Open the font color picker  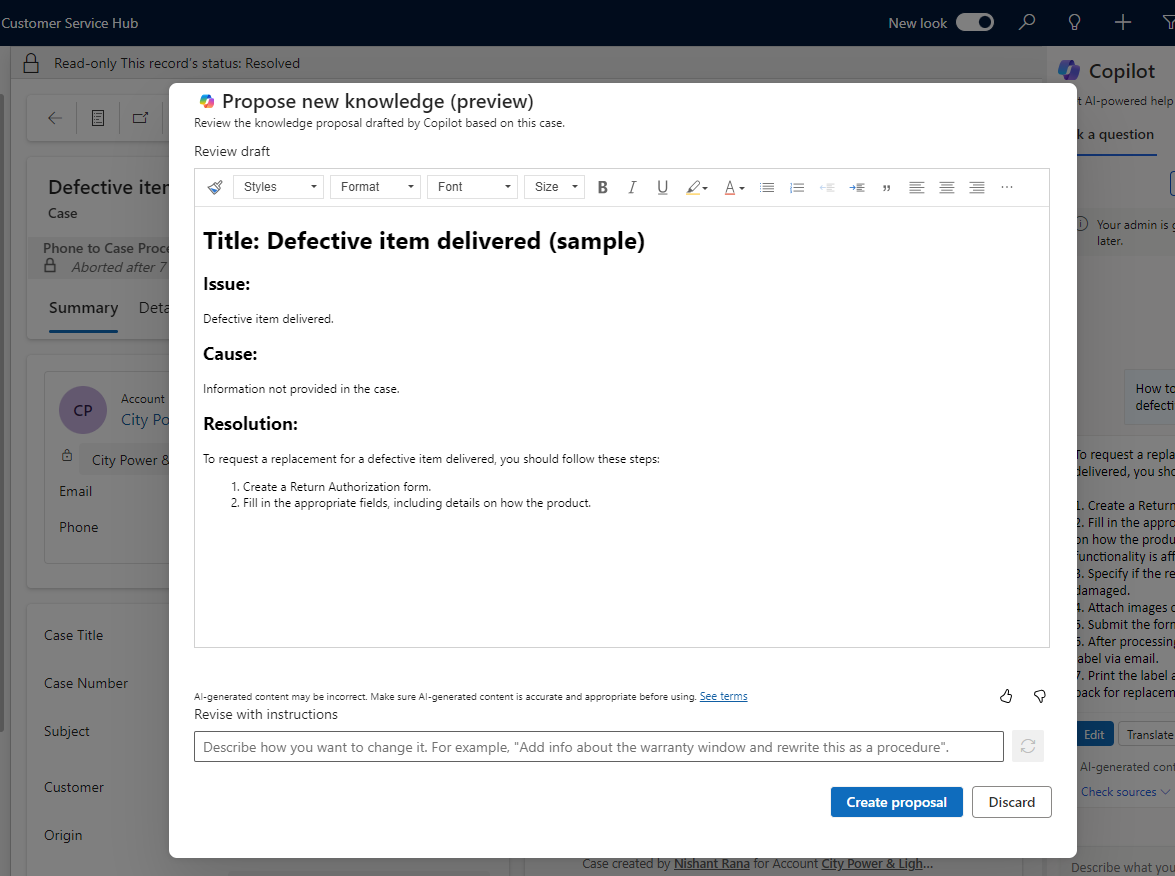(733, 187)
